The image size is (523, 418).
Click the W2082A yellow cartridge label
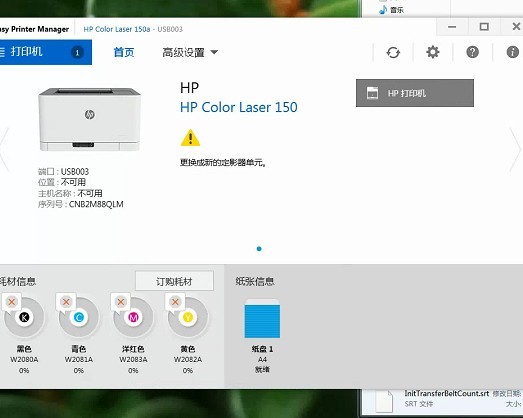(188, 360)
